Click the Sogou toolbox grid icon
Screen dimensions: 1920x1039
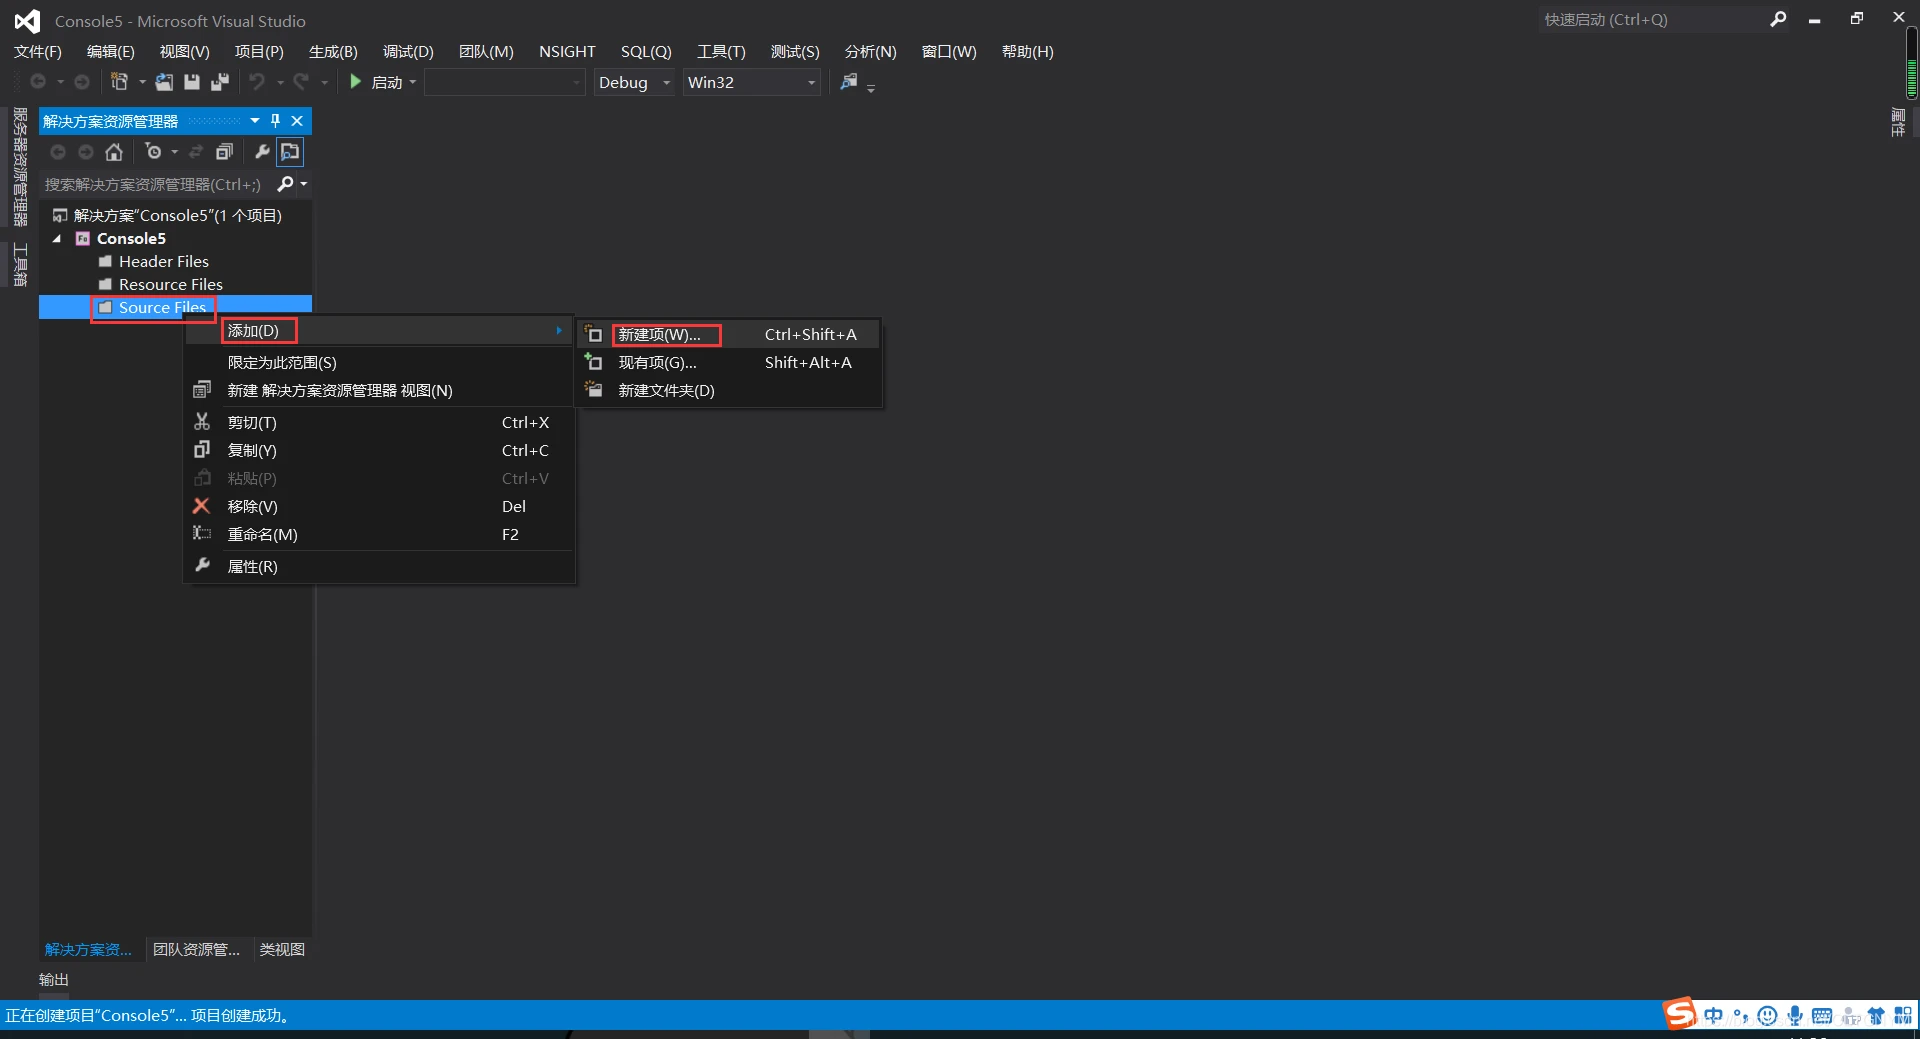(x=1903, y=1016)
